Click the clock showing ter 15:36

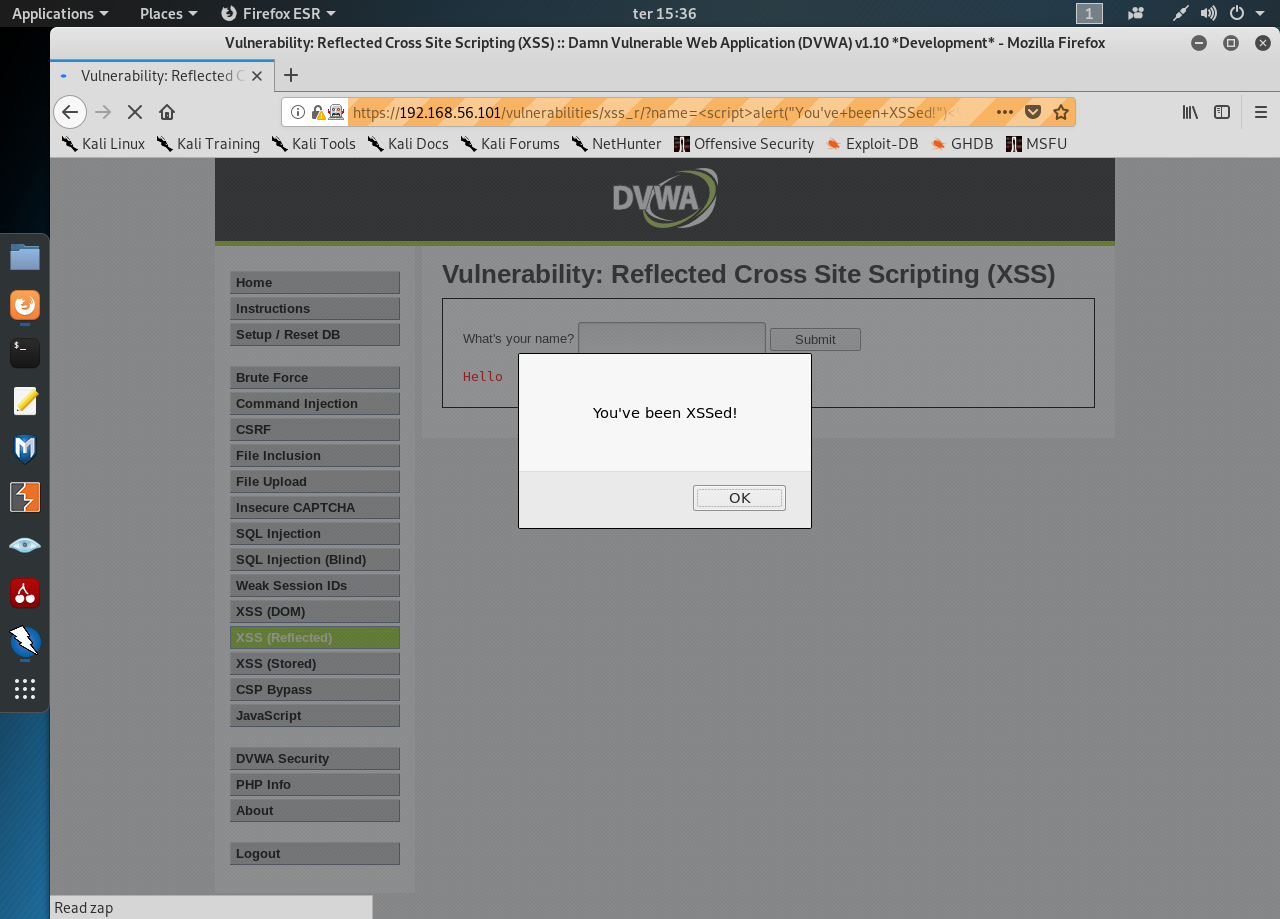(x=665, y=13)
